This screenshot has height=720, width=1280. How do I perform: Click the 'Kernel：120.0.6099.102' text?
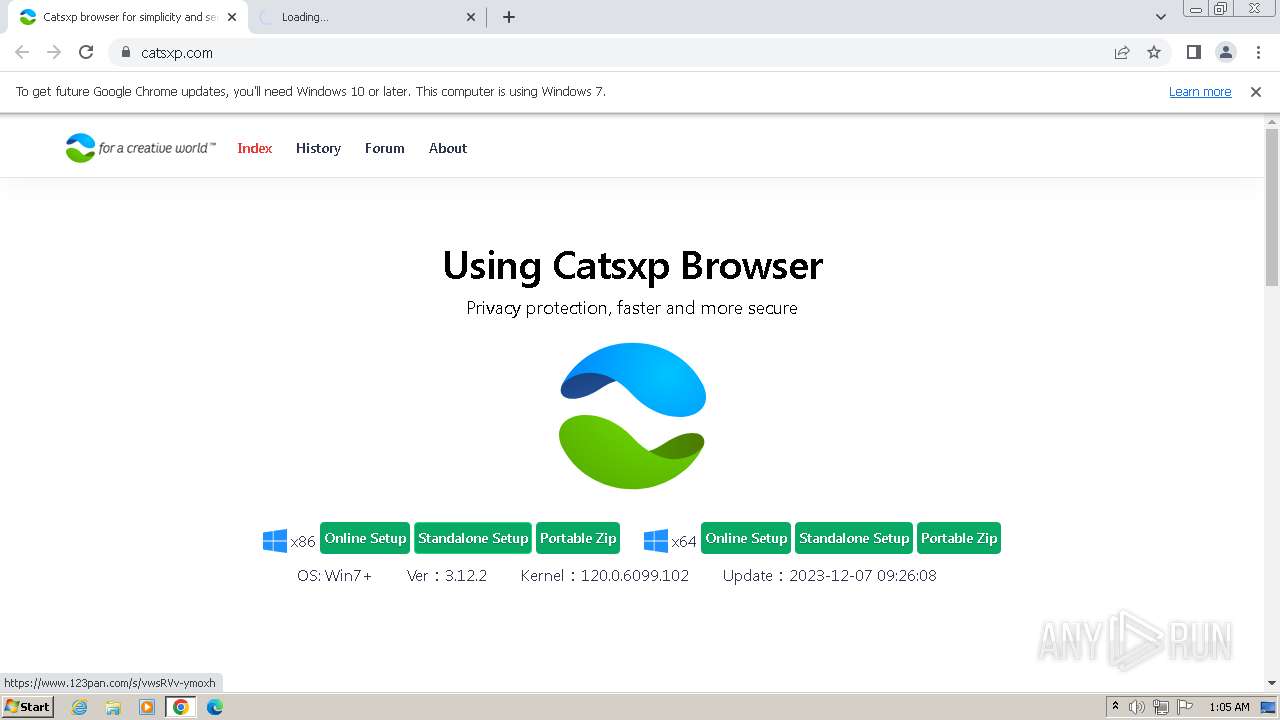[605, 576]
